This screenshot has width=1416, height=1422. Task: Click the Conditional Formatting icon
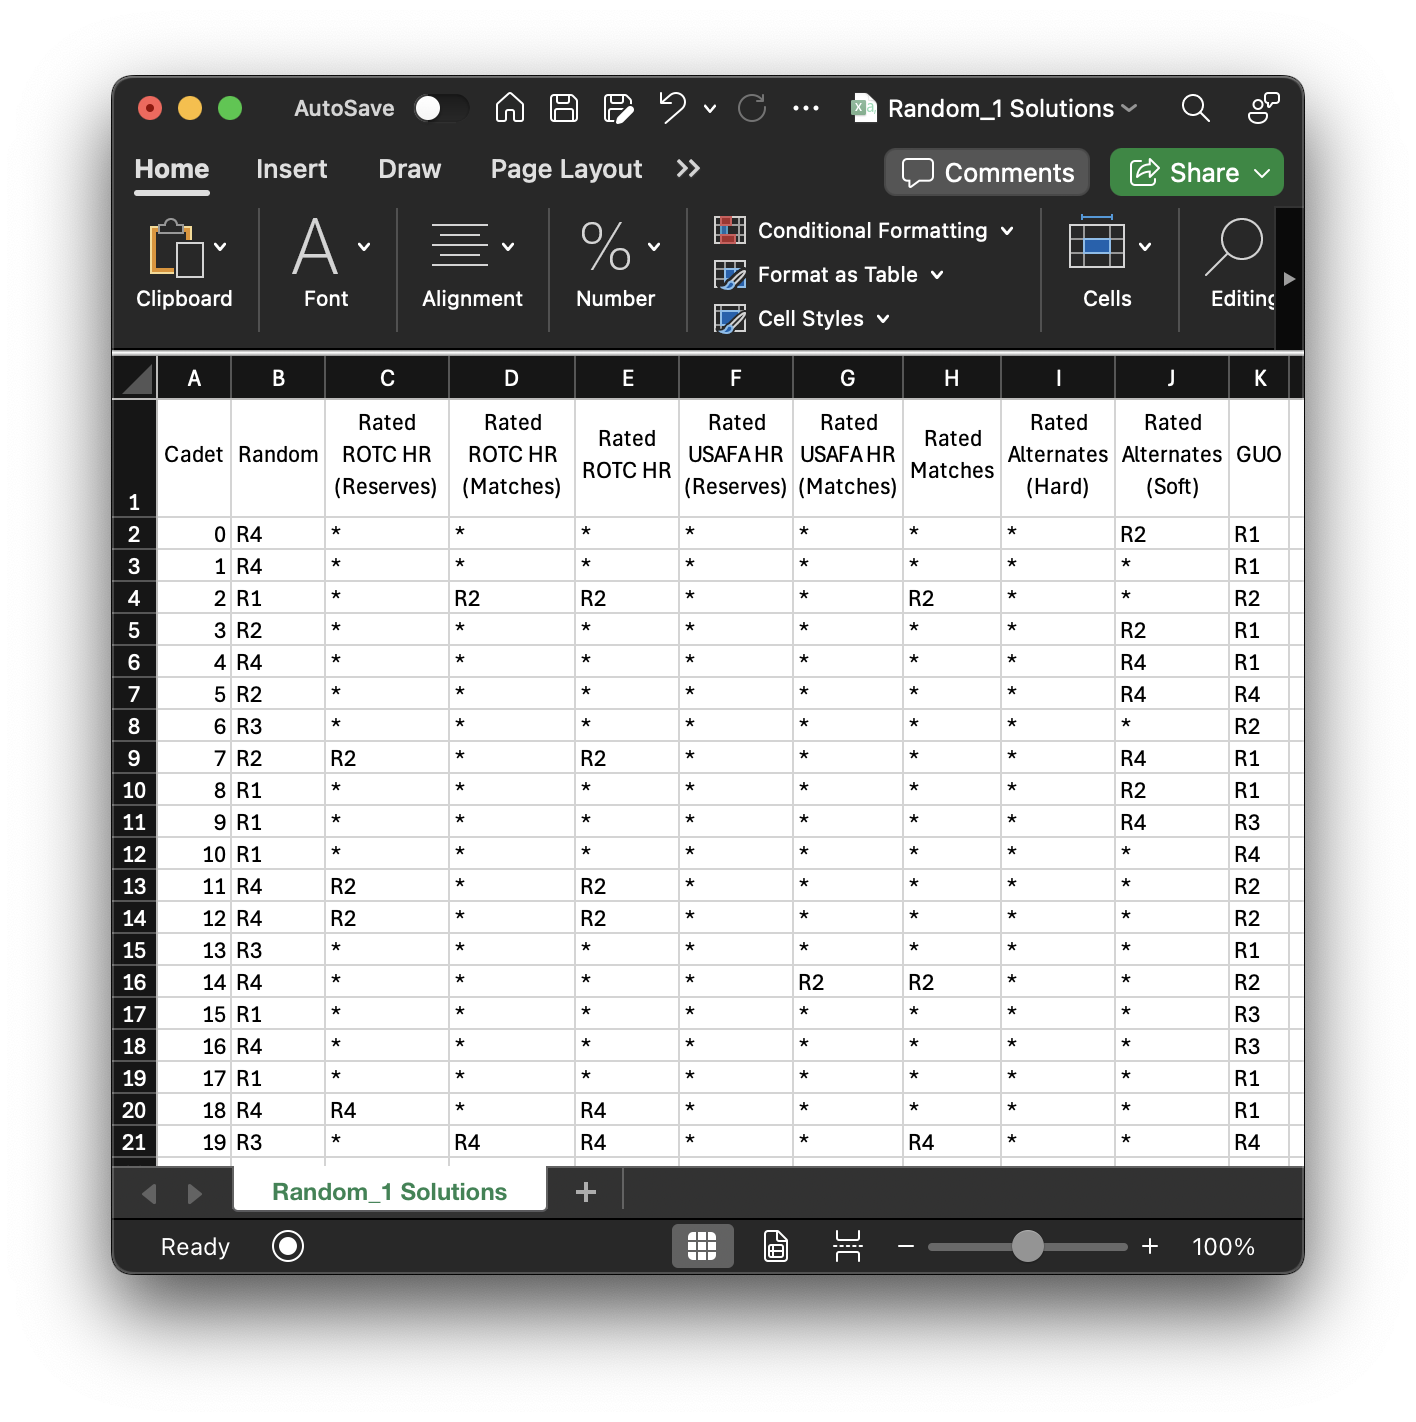tap(730, 230)
